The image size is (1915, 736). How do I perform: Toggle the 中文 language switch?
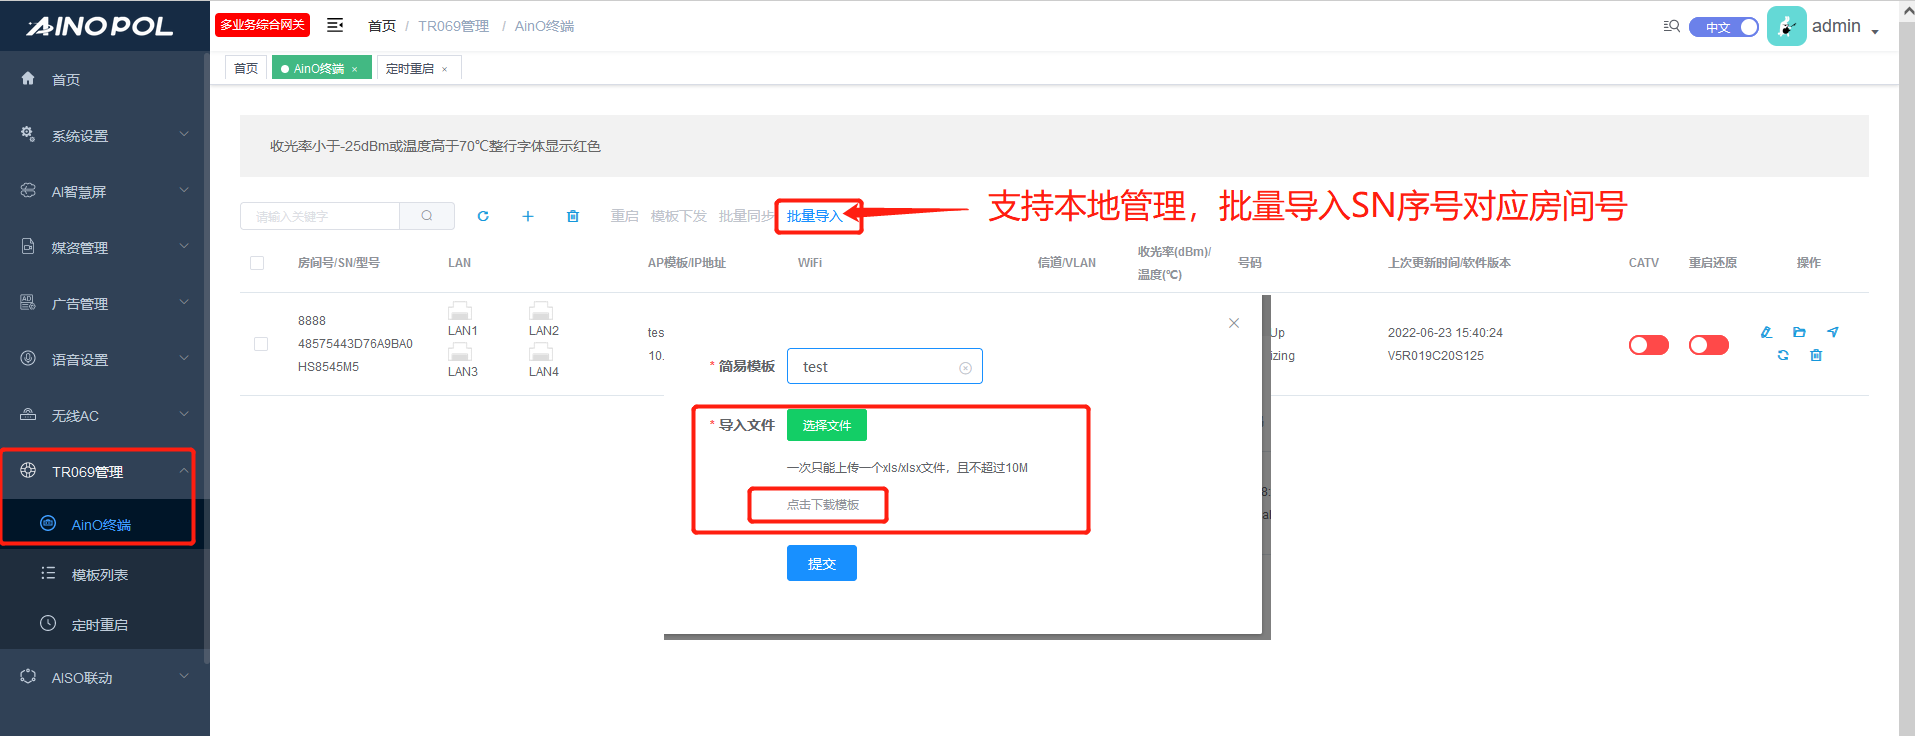[x=1723, y=27]
